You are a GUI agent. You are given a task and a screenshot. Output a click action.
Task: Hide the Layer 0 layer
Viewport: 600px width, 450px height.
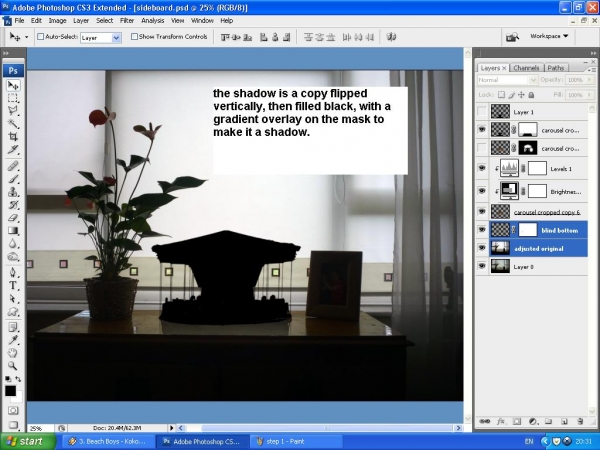482,266
